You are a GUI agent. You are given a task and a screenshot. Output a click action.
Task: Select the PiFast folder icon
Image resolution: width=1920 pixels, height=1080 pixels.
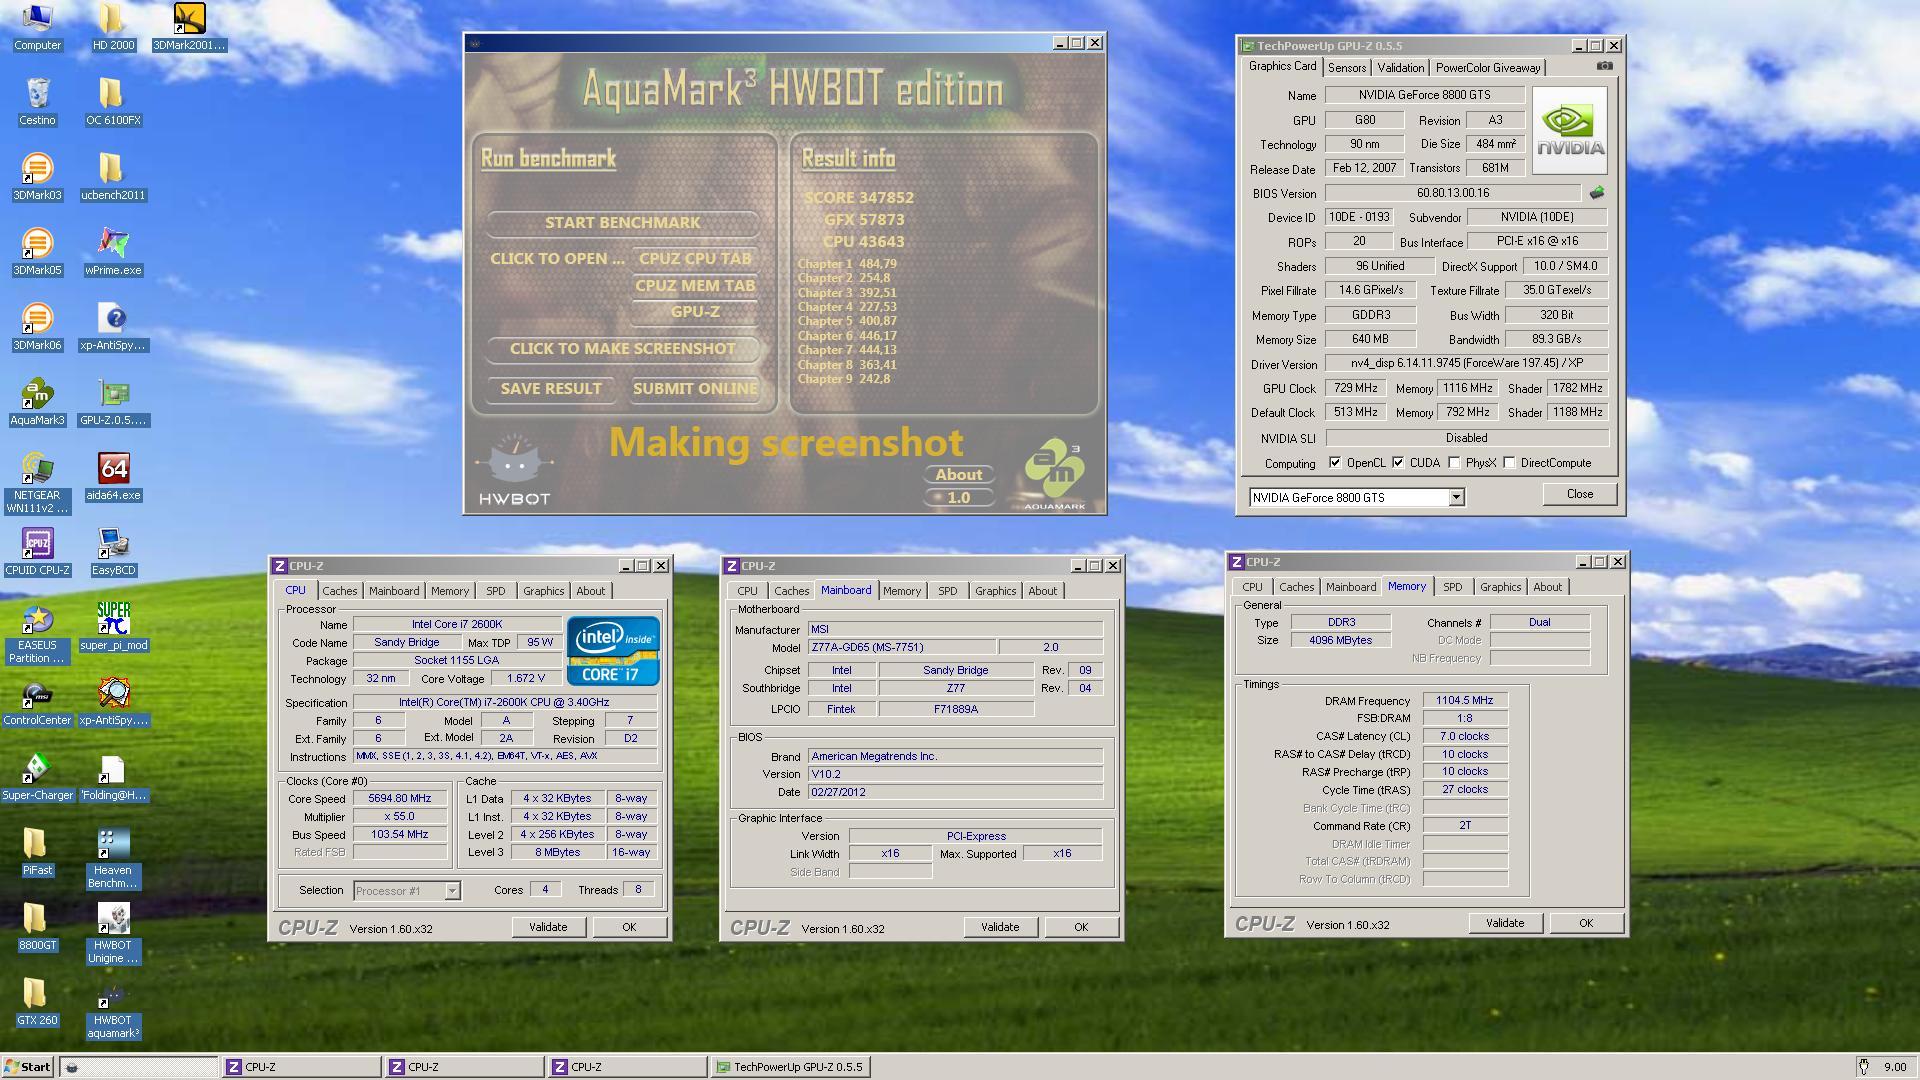point(37,852)
